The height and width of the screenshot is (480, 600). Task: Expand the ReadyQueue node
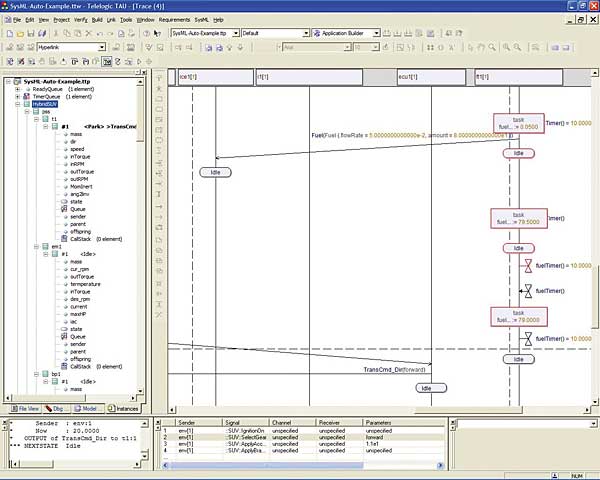(x=17, y=89)
